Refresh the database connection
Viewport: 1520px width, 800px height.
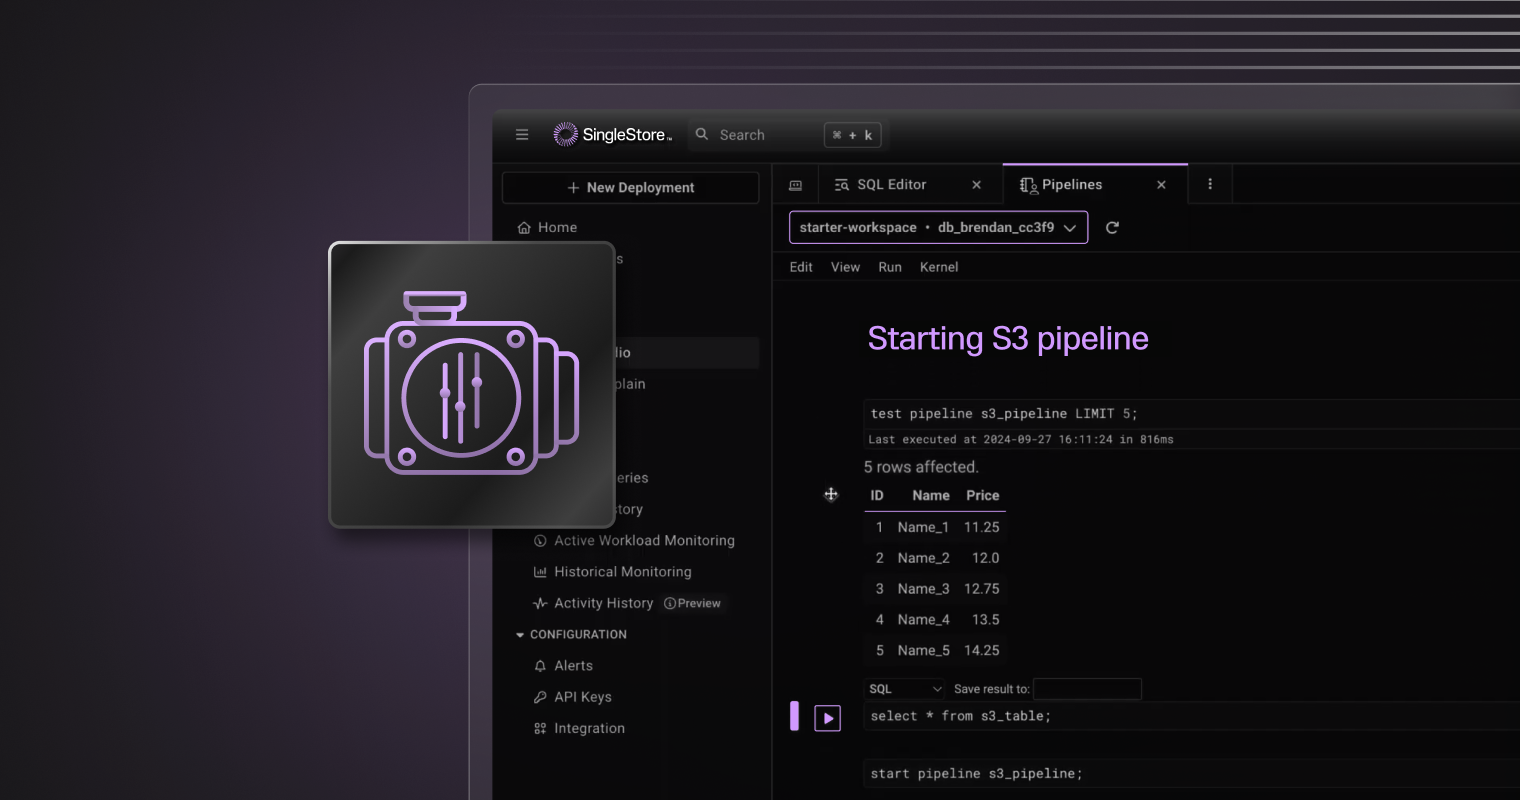tap(1112, 227)
